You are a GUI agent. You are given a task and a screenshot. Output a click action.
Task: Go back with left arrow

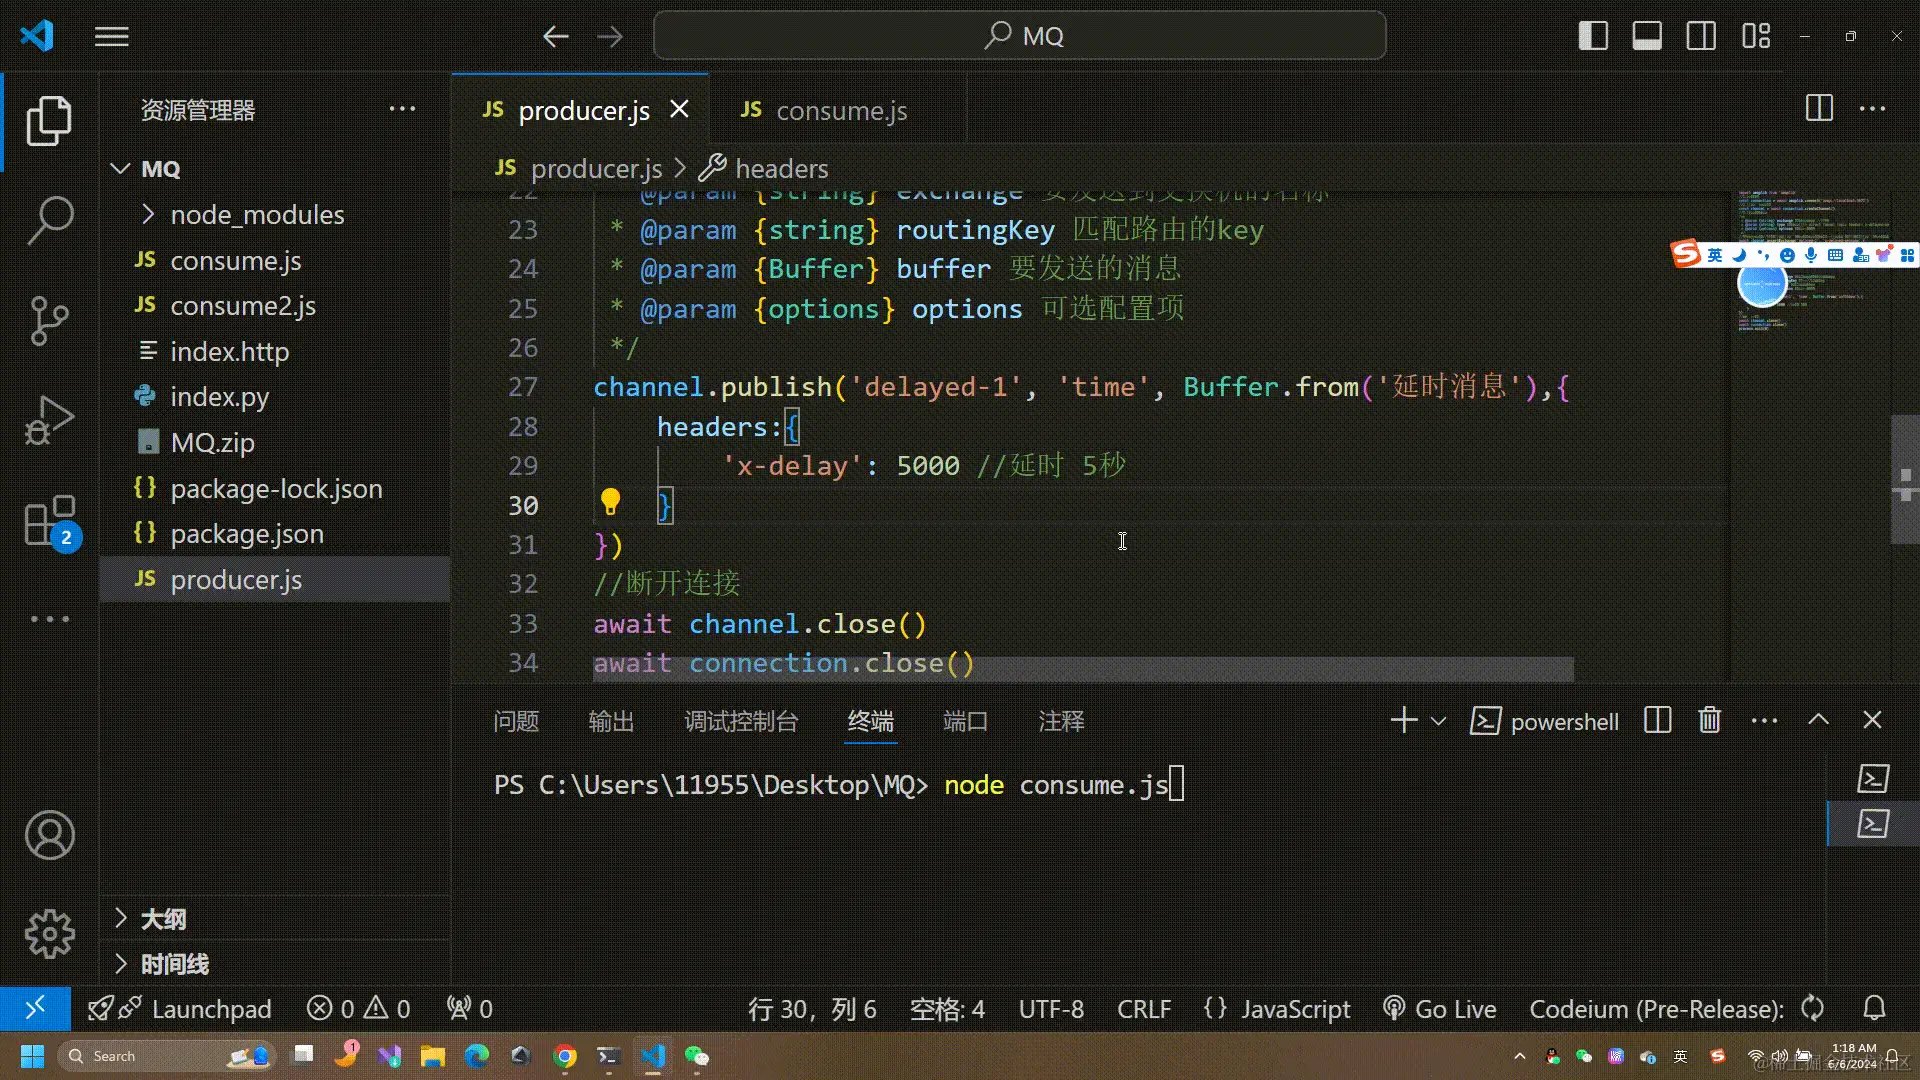click(x=556, y=37)
